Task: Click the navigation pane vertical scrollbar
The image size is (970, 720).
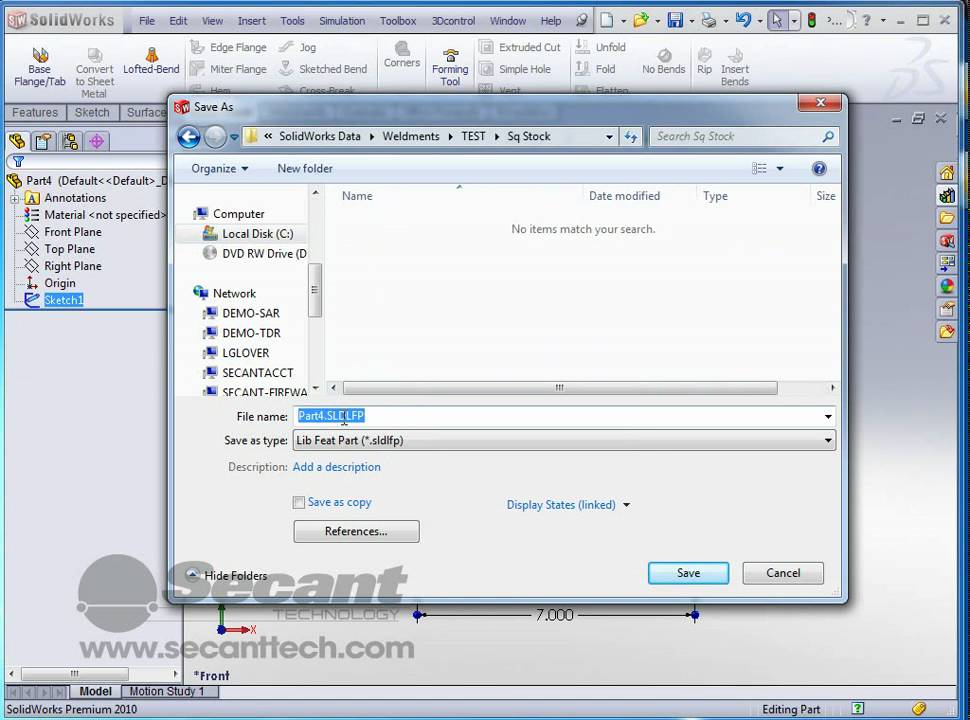Action: [315, 289]
